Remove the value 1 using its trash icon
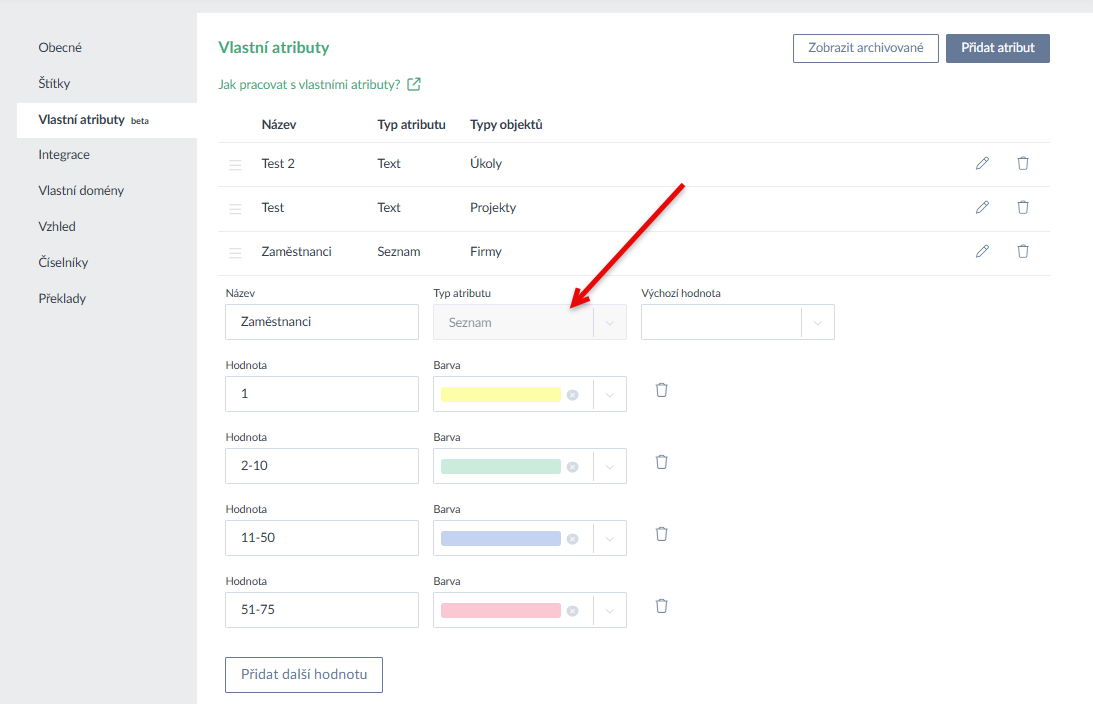The image size is (1093, 704). (x=661, y=390)
